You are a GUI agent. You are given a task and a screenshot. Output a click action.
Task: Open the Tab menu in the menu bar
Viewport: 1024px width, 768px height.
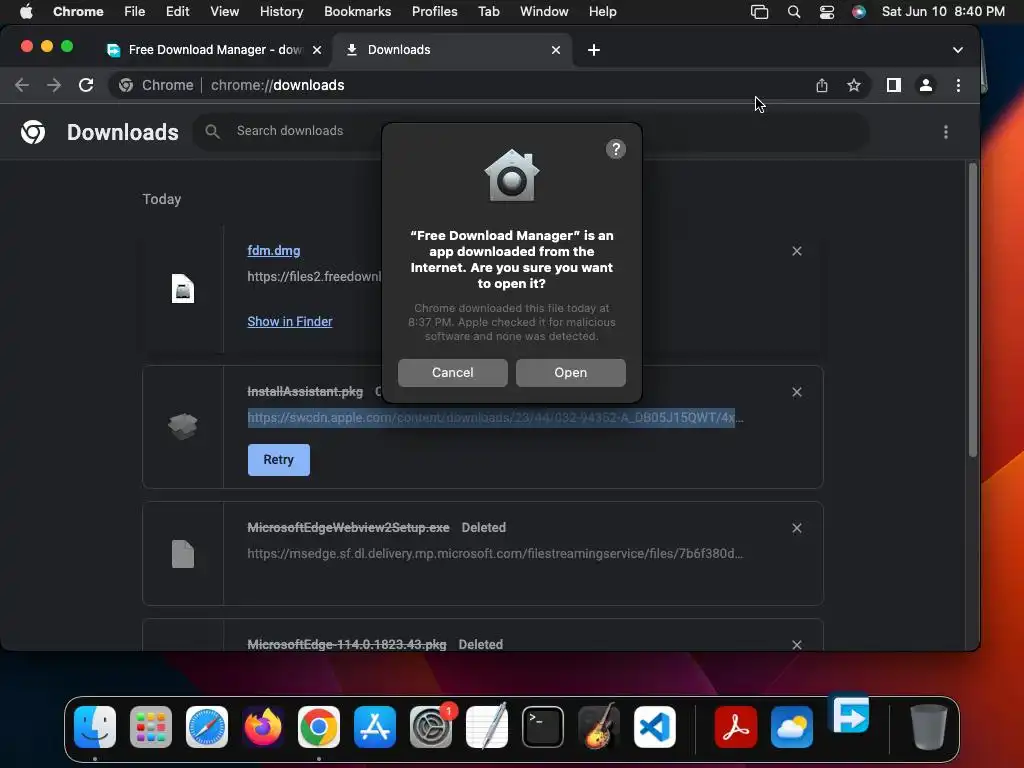488,11
